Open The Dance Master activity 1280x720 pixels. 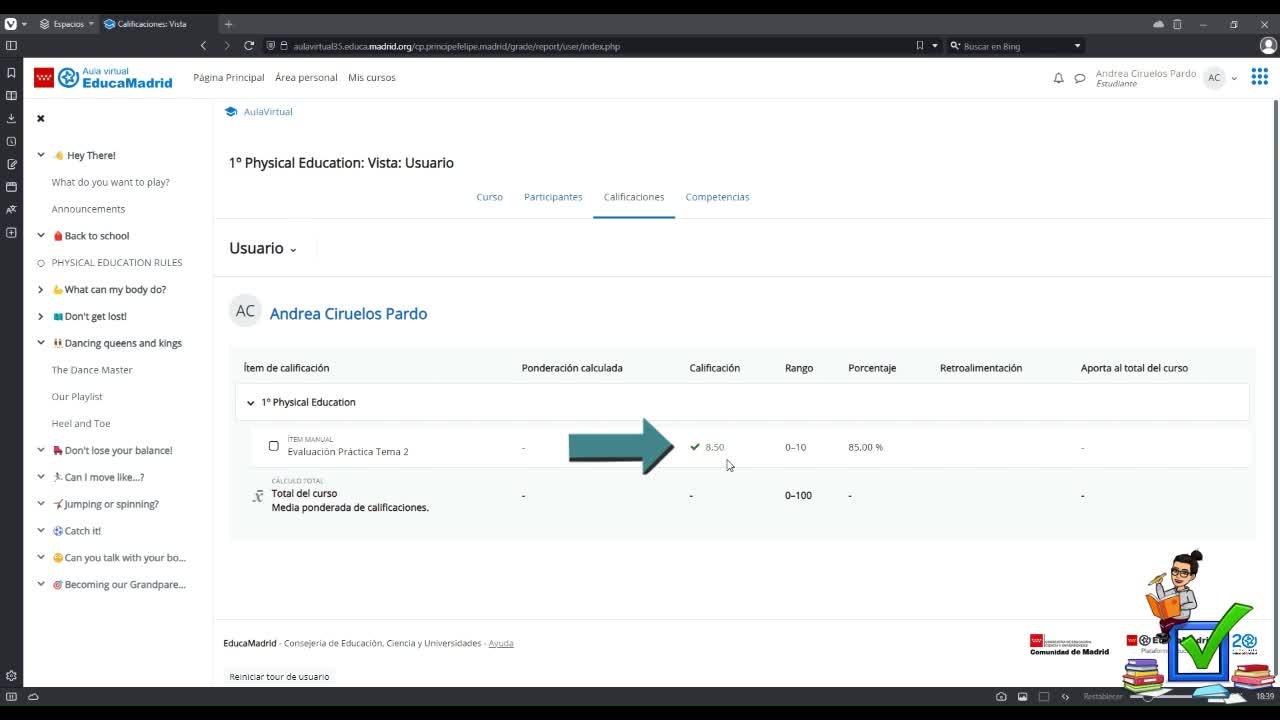(92, 370)
